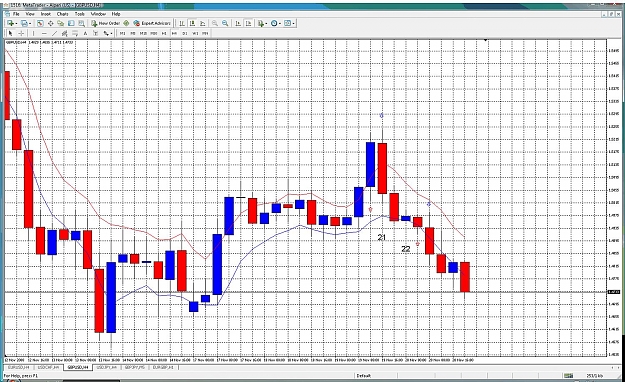Screen dimensions: 625x382
Task: Click the zoom out magnifier icon
Action: 225,23
